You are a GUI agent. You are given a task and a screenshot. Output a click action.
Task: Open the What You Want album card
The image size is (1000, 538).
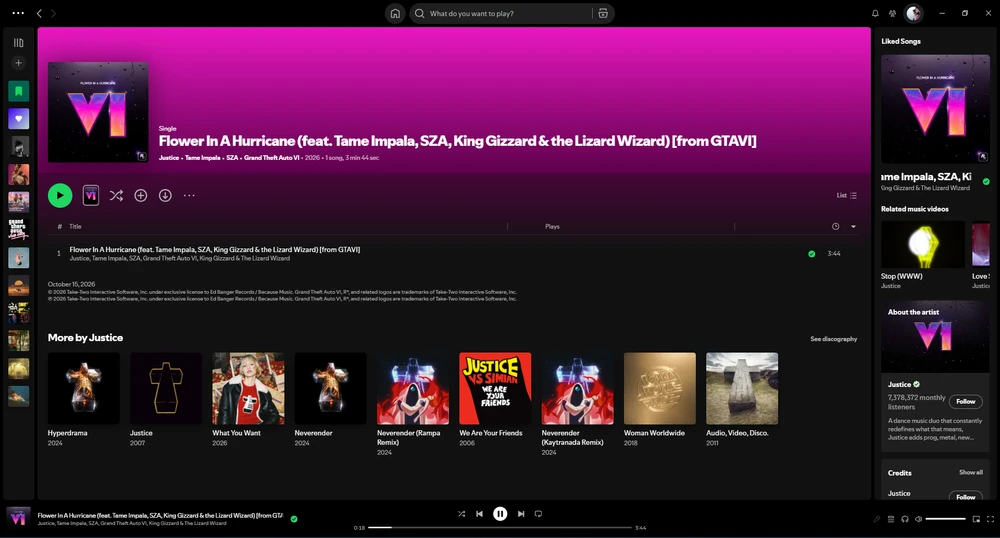pos(248,398)
